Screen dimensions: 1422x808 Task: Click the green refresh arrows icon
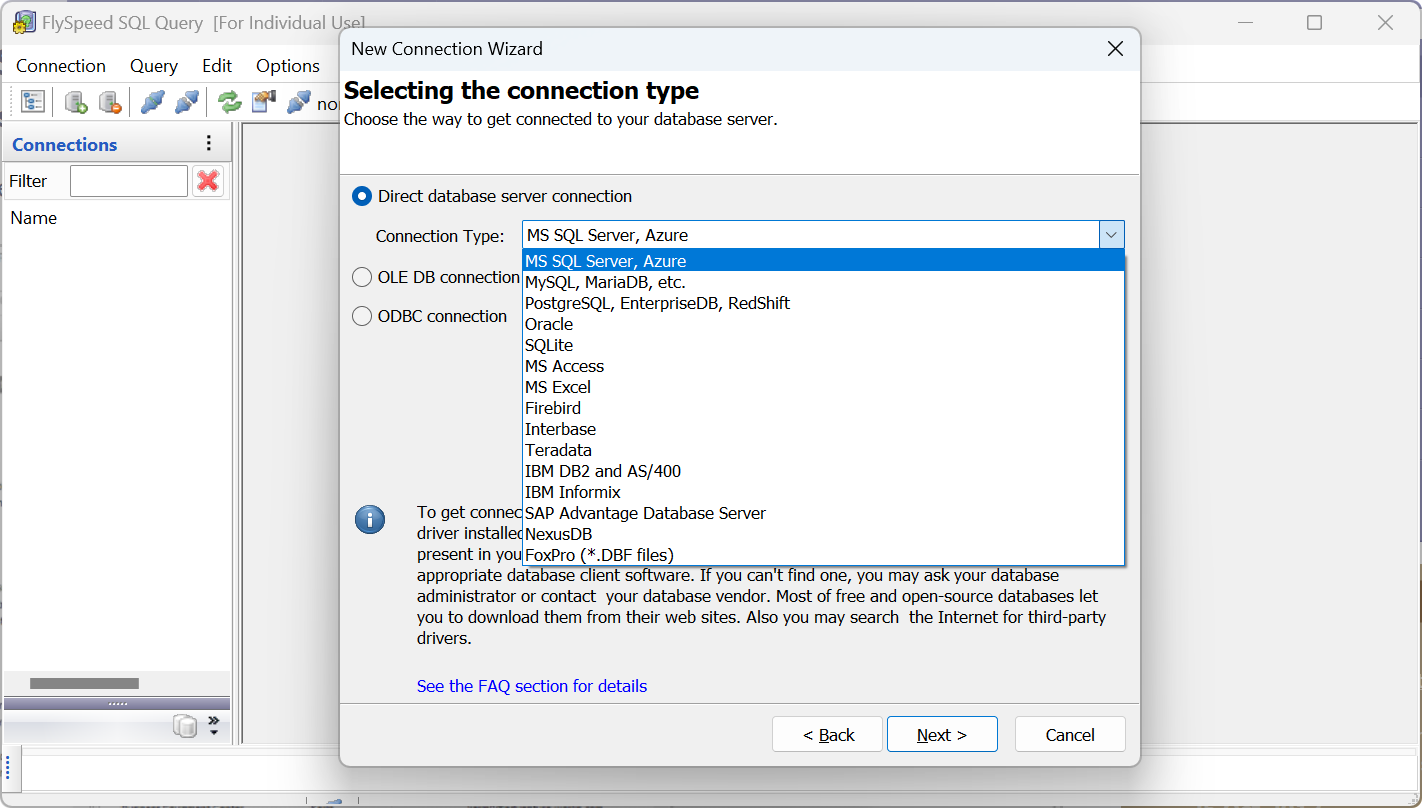(230, 102)
